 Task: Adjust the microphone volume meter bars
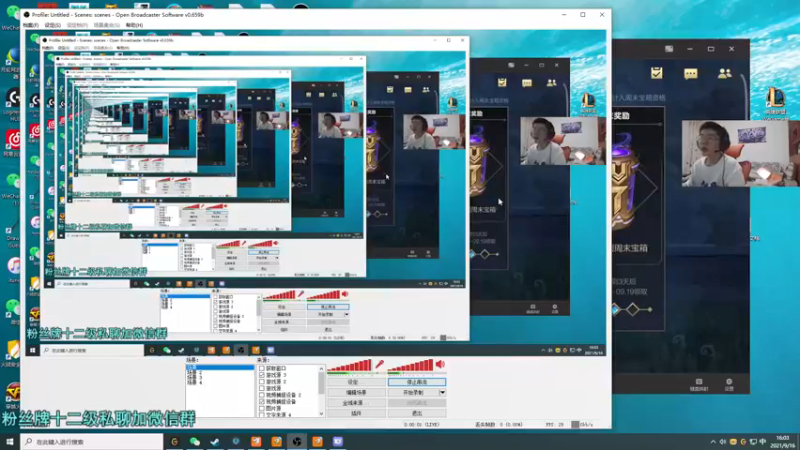[349, 365]
